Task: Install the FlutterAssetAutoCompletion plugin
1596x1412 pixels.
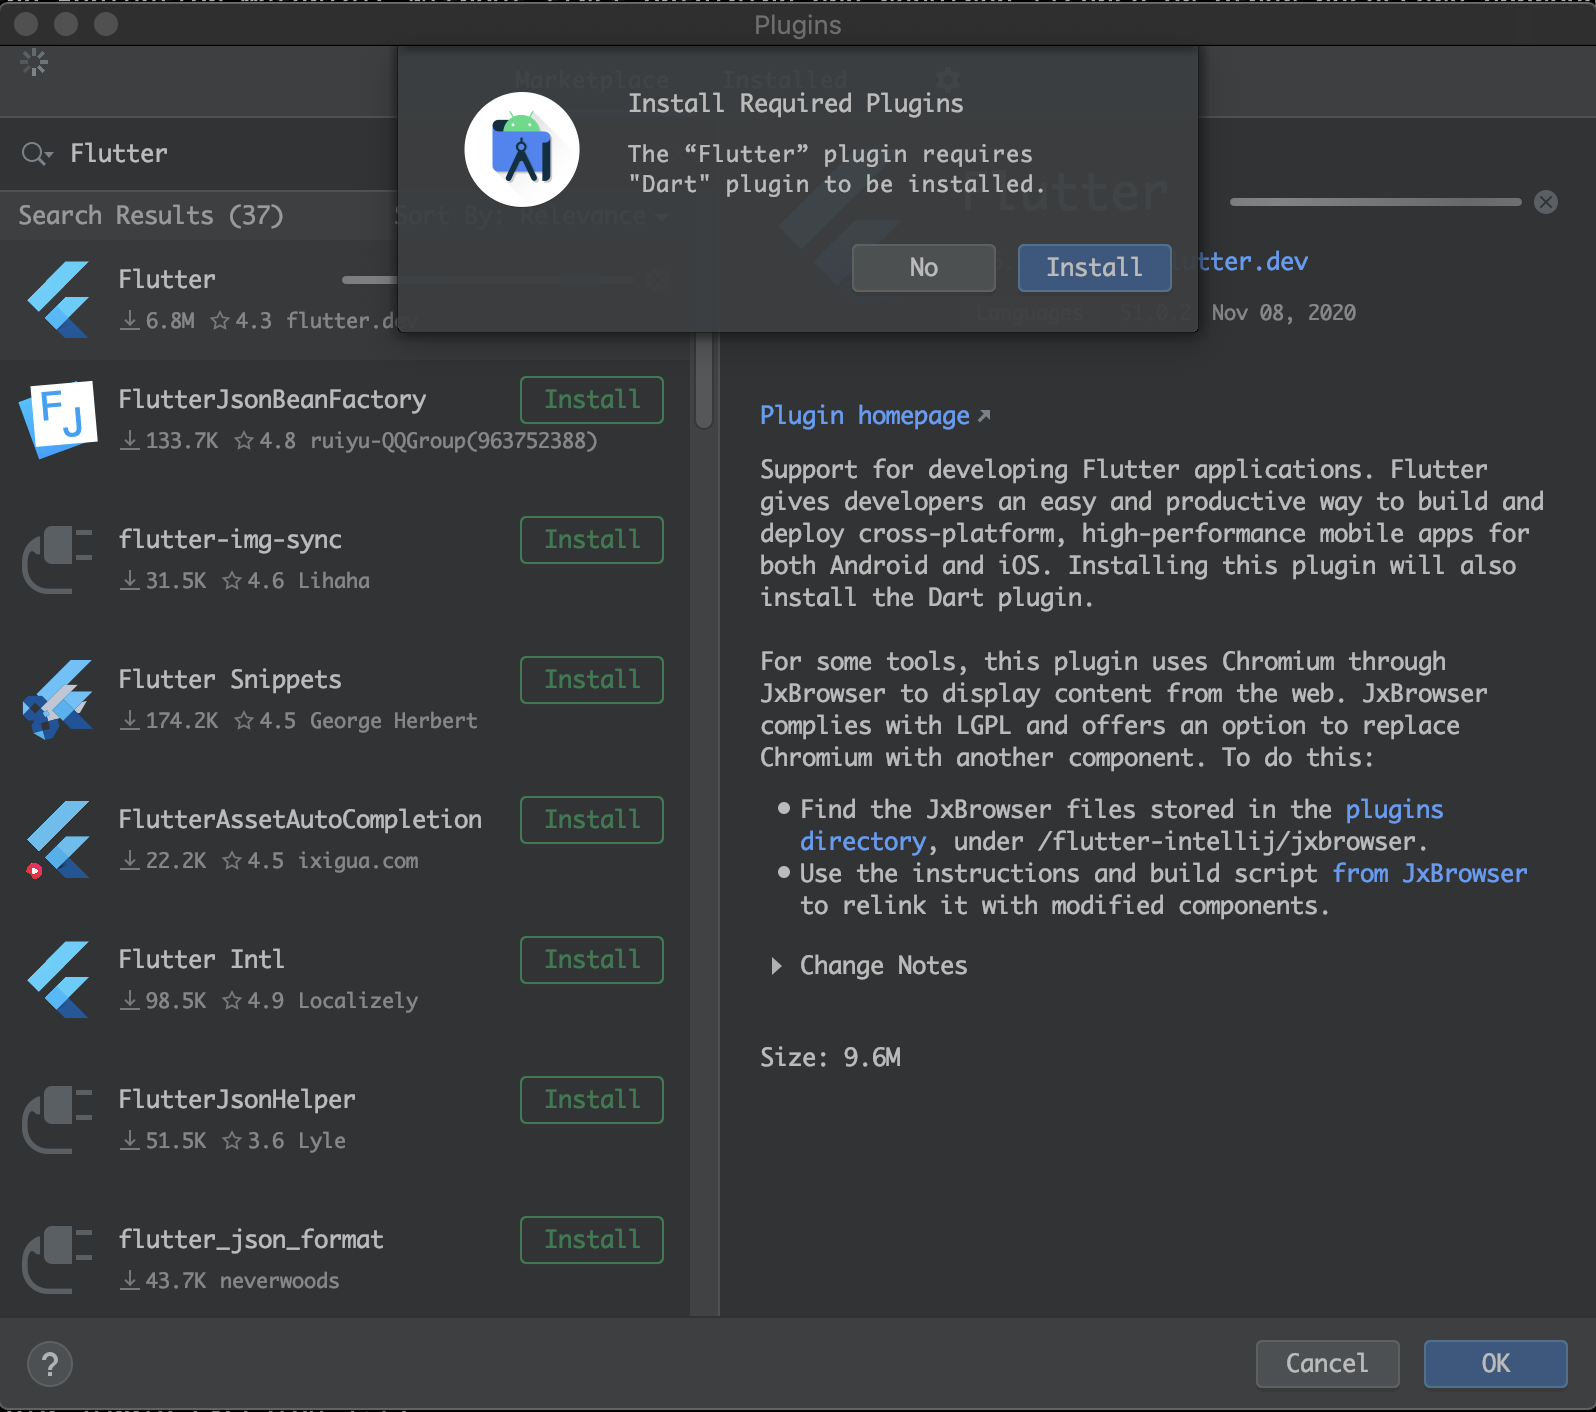Action: tap(592, 820)
